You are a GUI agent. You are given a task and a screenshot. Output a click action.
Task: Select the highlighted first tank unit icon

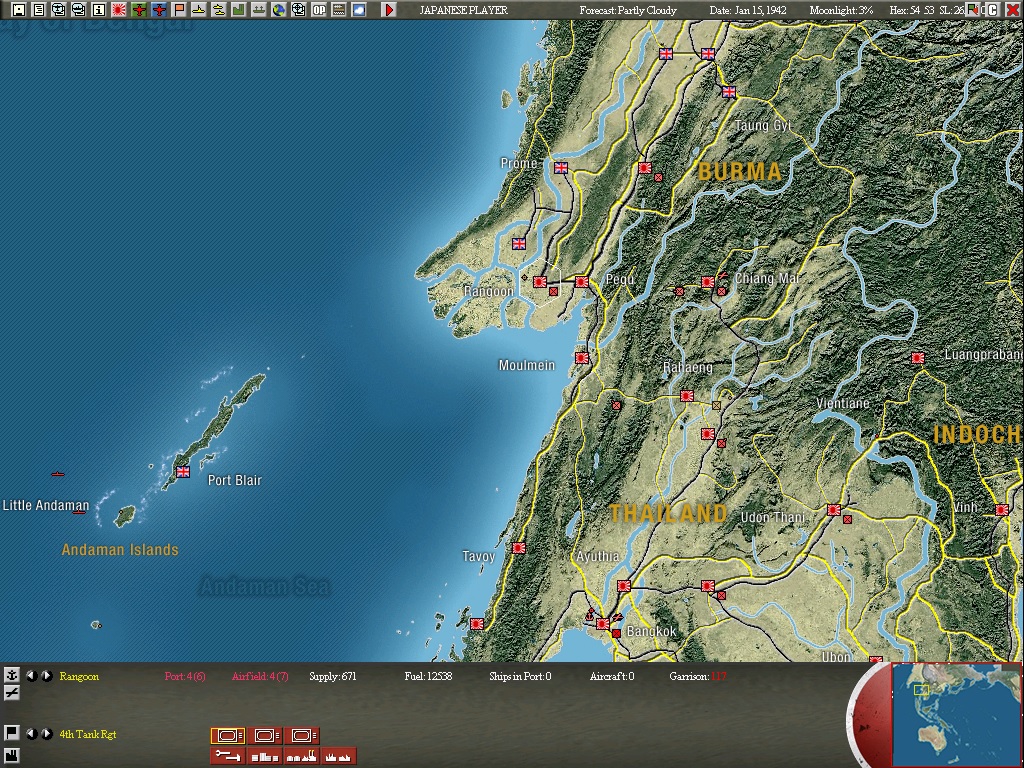(227, 736)
